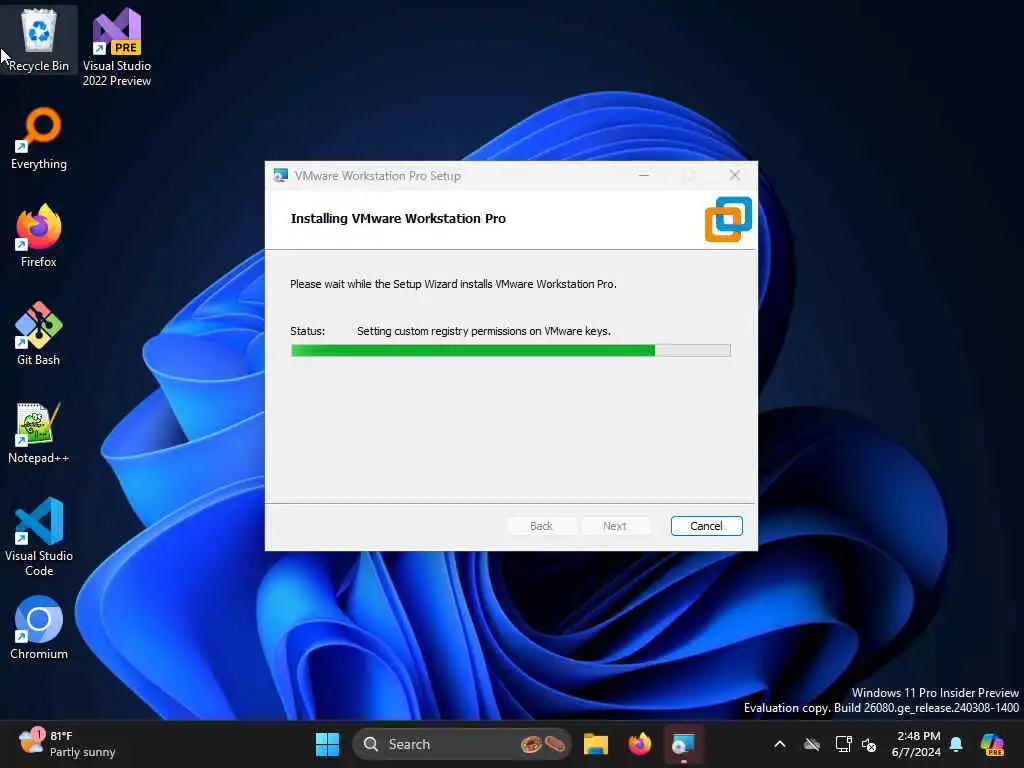Launch the Git Bash desktop shortcut
Image resolution: width=1024 pixels, height=768 pixels.
pos(39,333)
